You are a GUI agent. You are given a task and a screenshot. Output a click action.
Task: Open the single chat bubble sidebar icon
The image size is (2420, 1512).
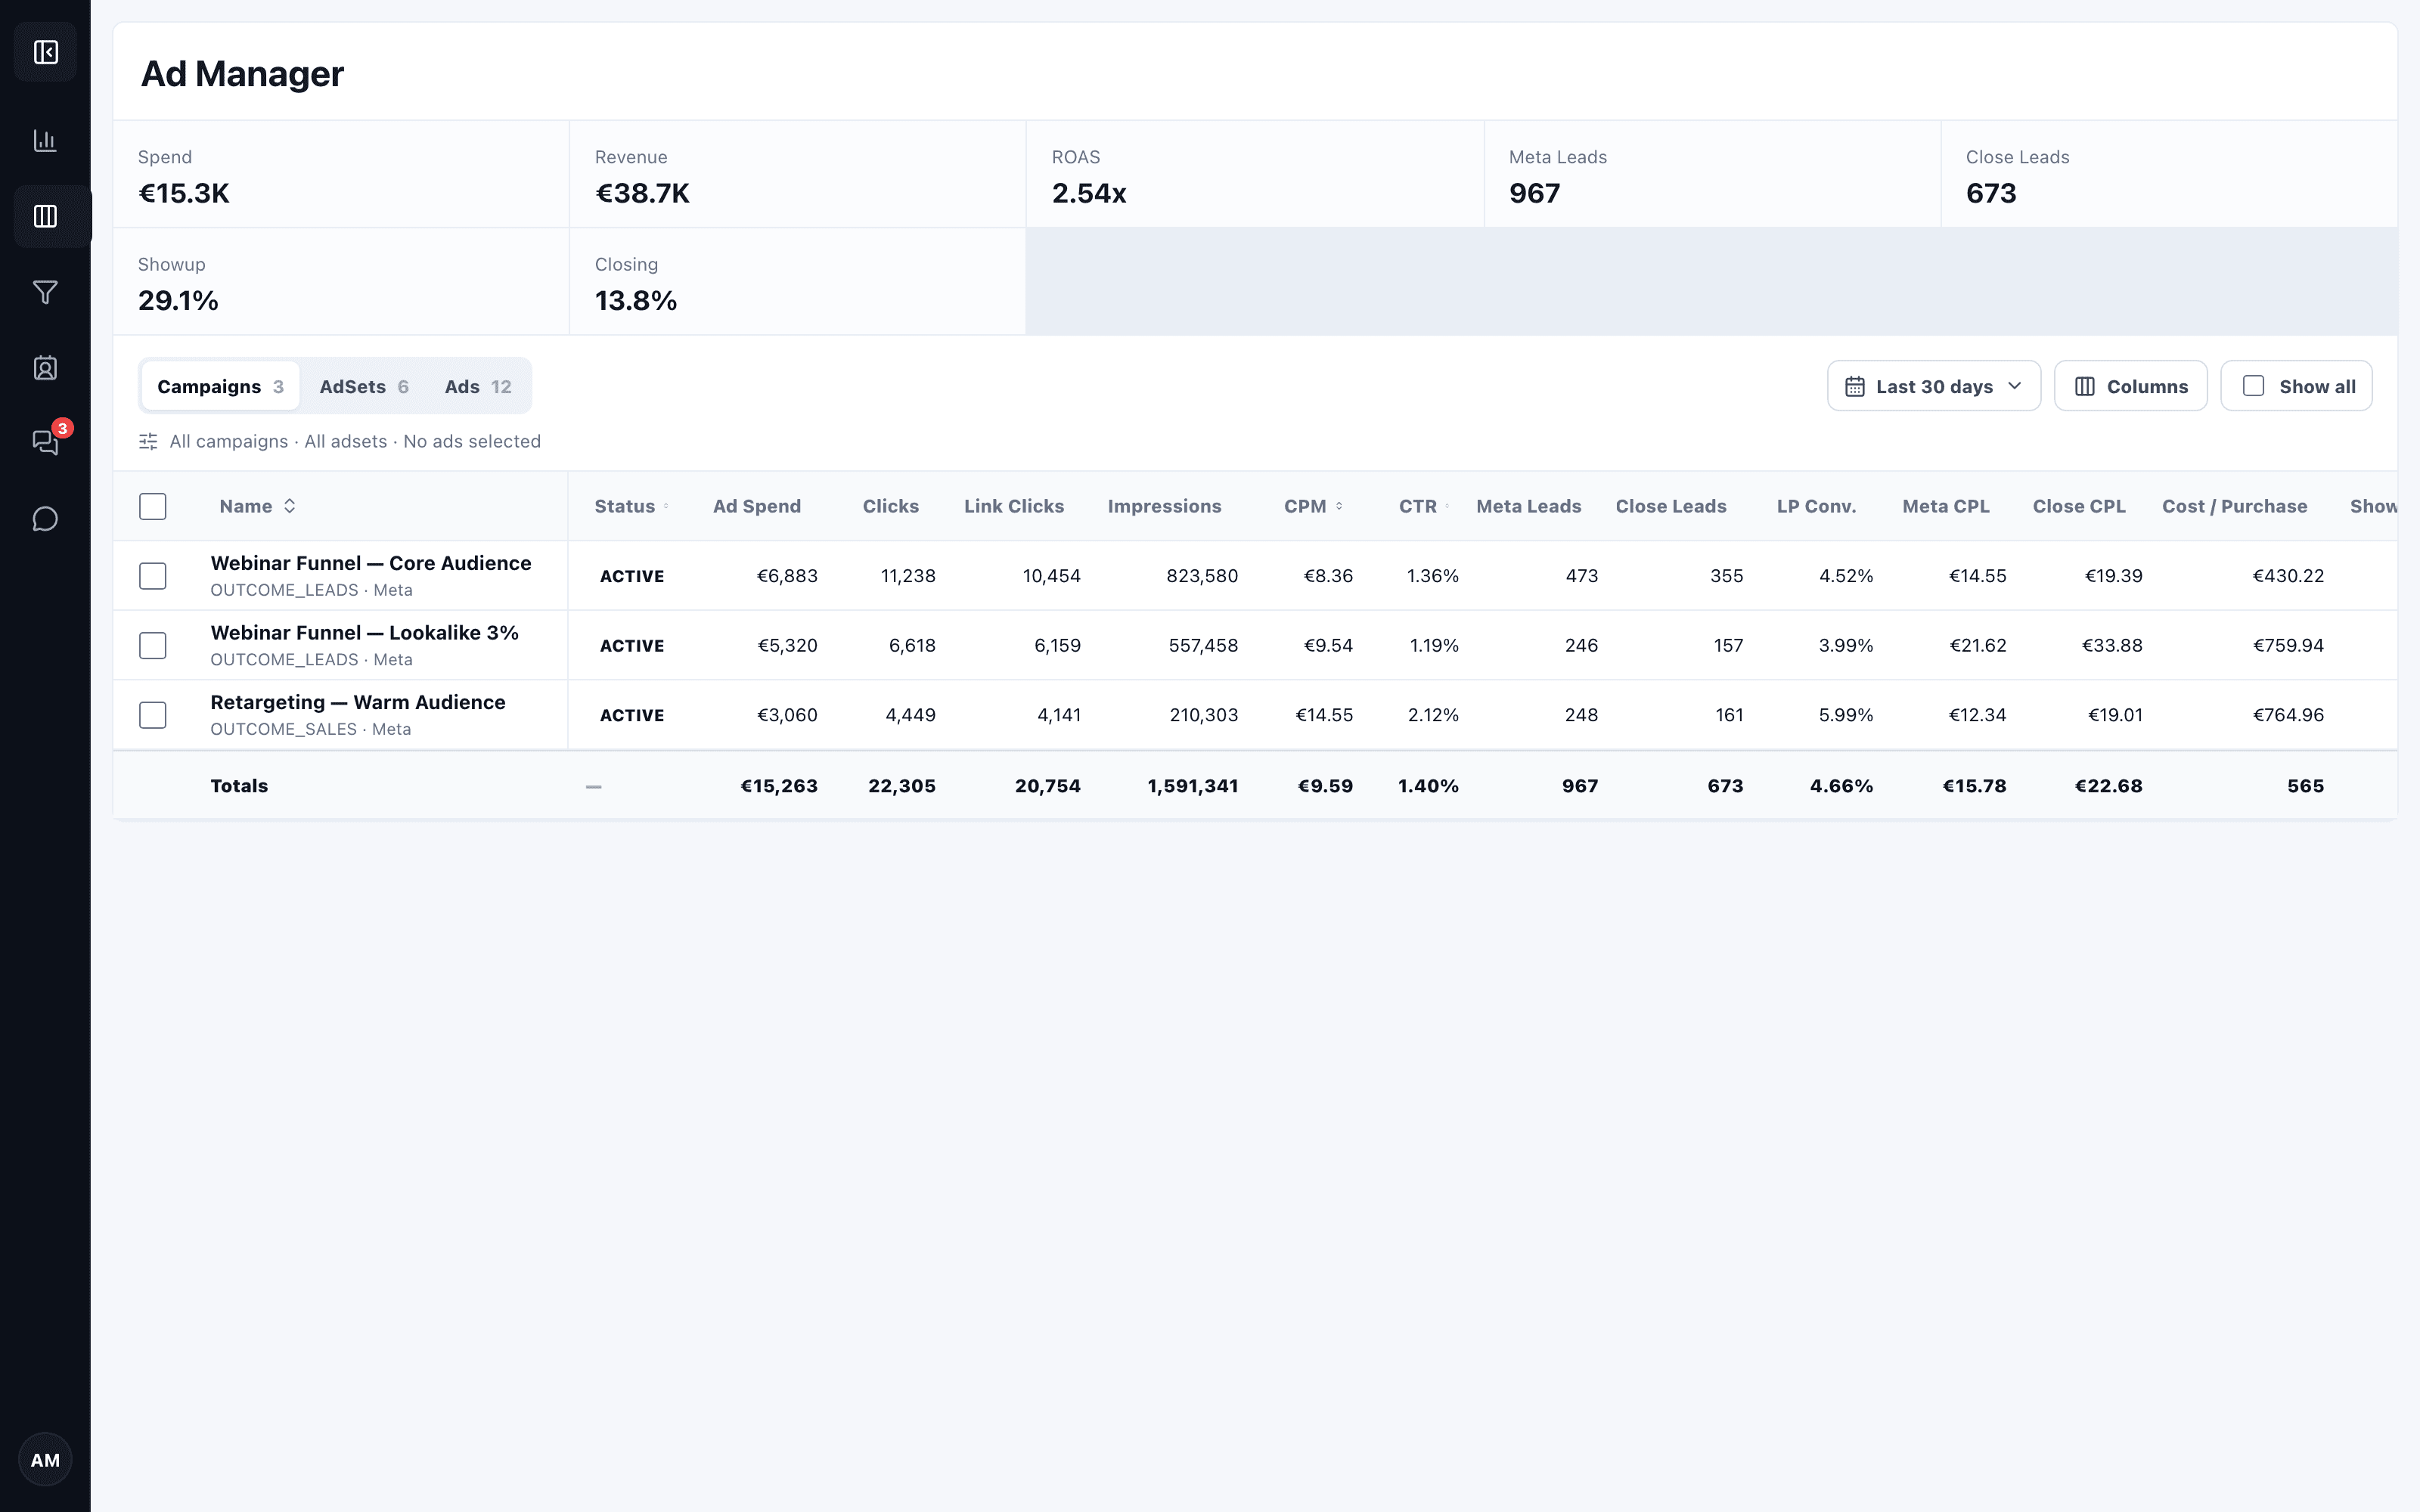click(45, 519)
